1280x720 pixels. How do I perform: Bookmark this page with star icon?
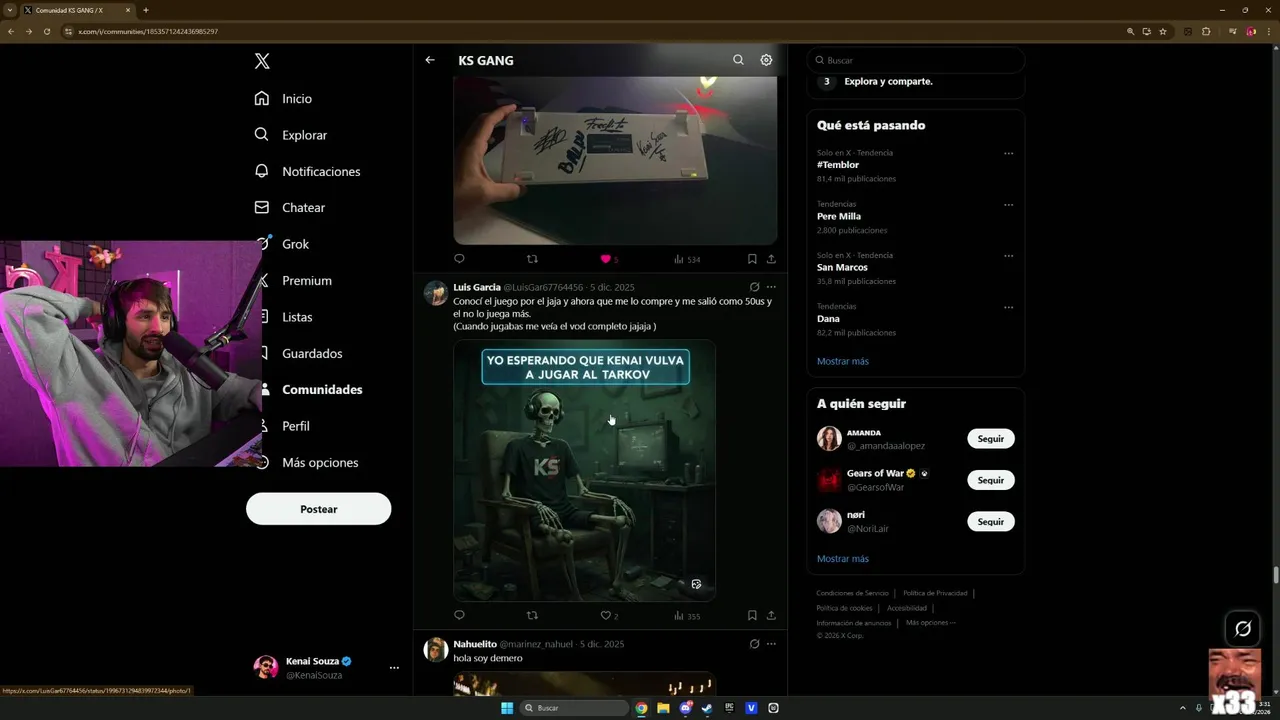tap(1163, 31)
